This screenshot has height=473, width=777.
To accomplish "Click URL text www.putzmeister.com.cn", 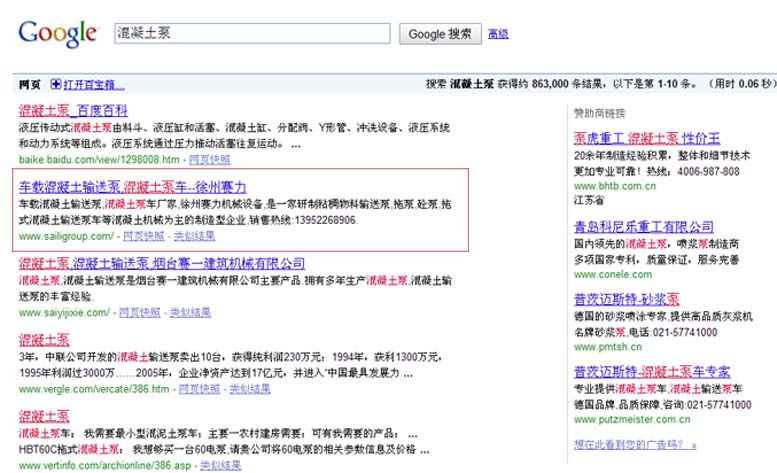I will click(x=632, y=419).
